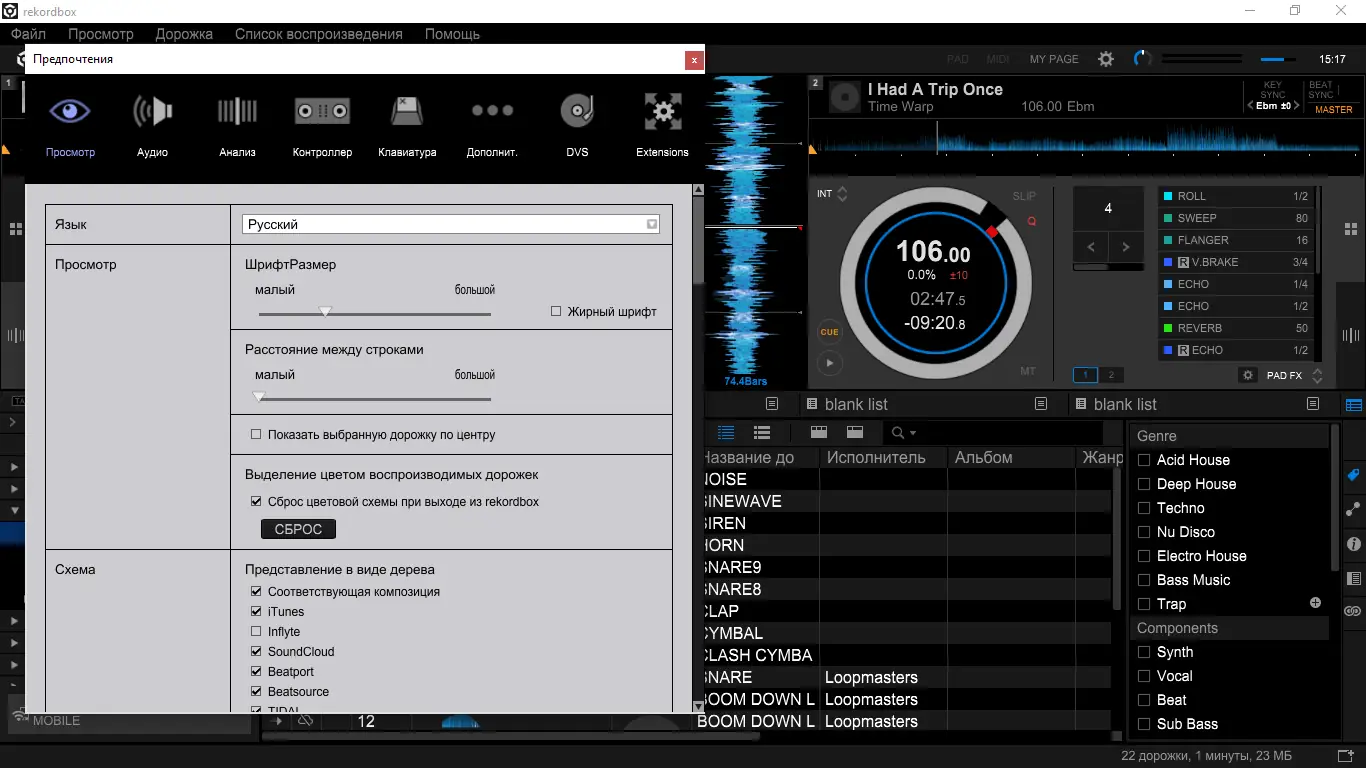The width and height of the screenshot is (1366, 768).
Task: Click the settings gear in rekordbox top bar
Action: [x=1106, y=59]
